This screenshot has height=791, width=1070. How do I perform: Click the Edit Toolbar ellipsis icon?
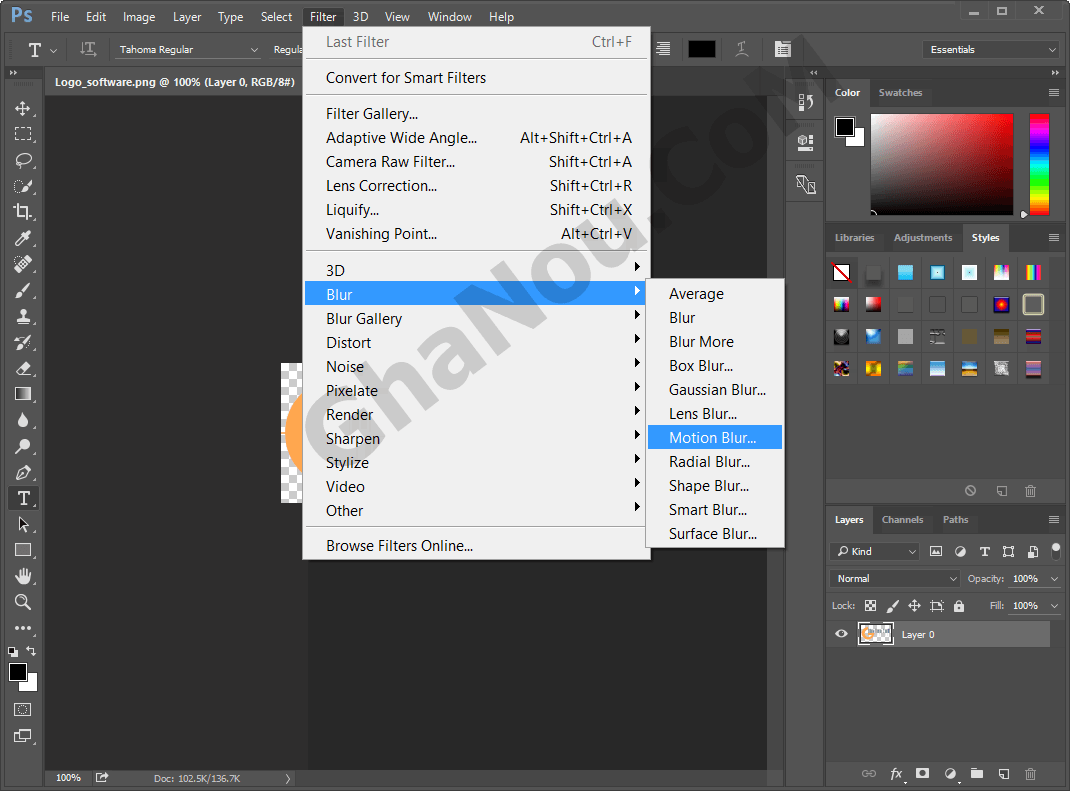[x=23, y=628]
